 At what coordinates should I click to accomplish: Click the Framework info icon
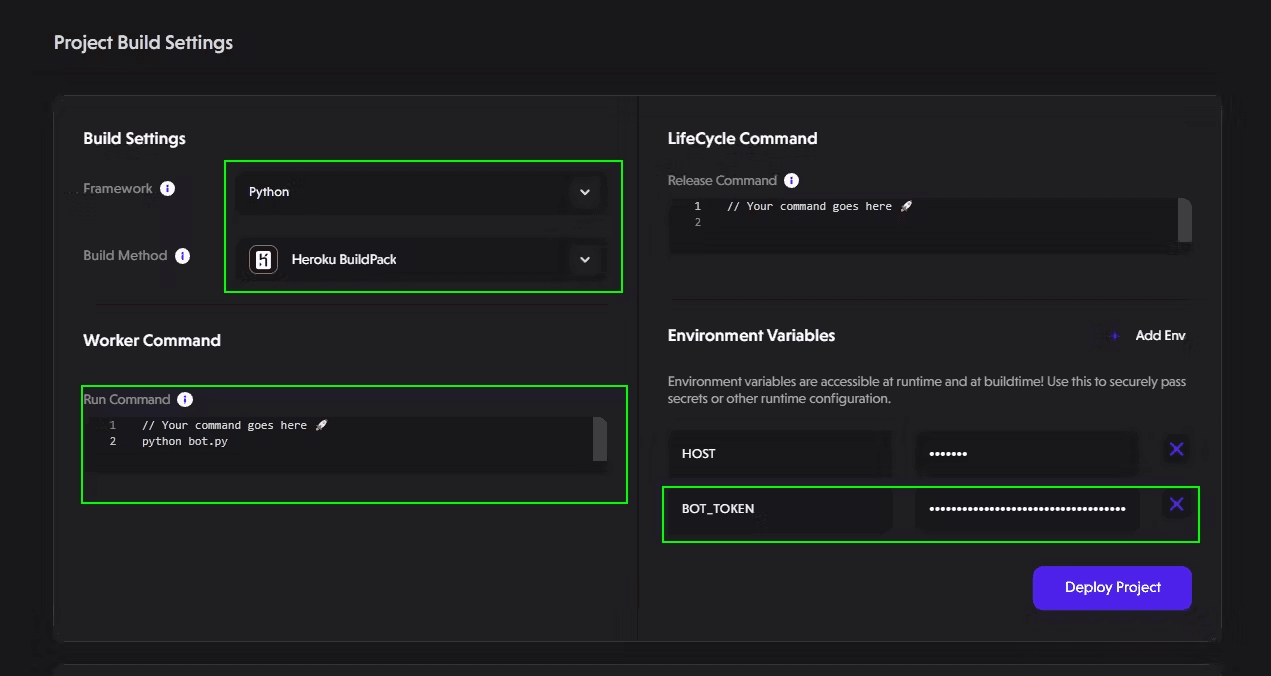point(168,188)
